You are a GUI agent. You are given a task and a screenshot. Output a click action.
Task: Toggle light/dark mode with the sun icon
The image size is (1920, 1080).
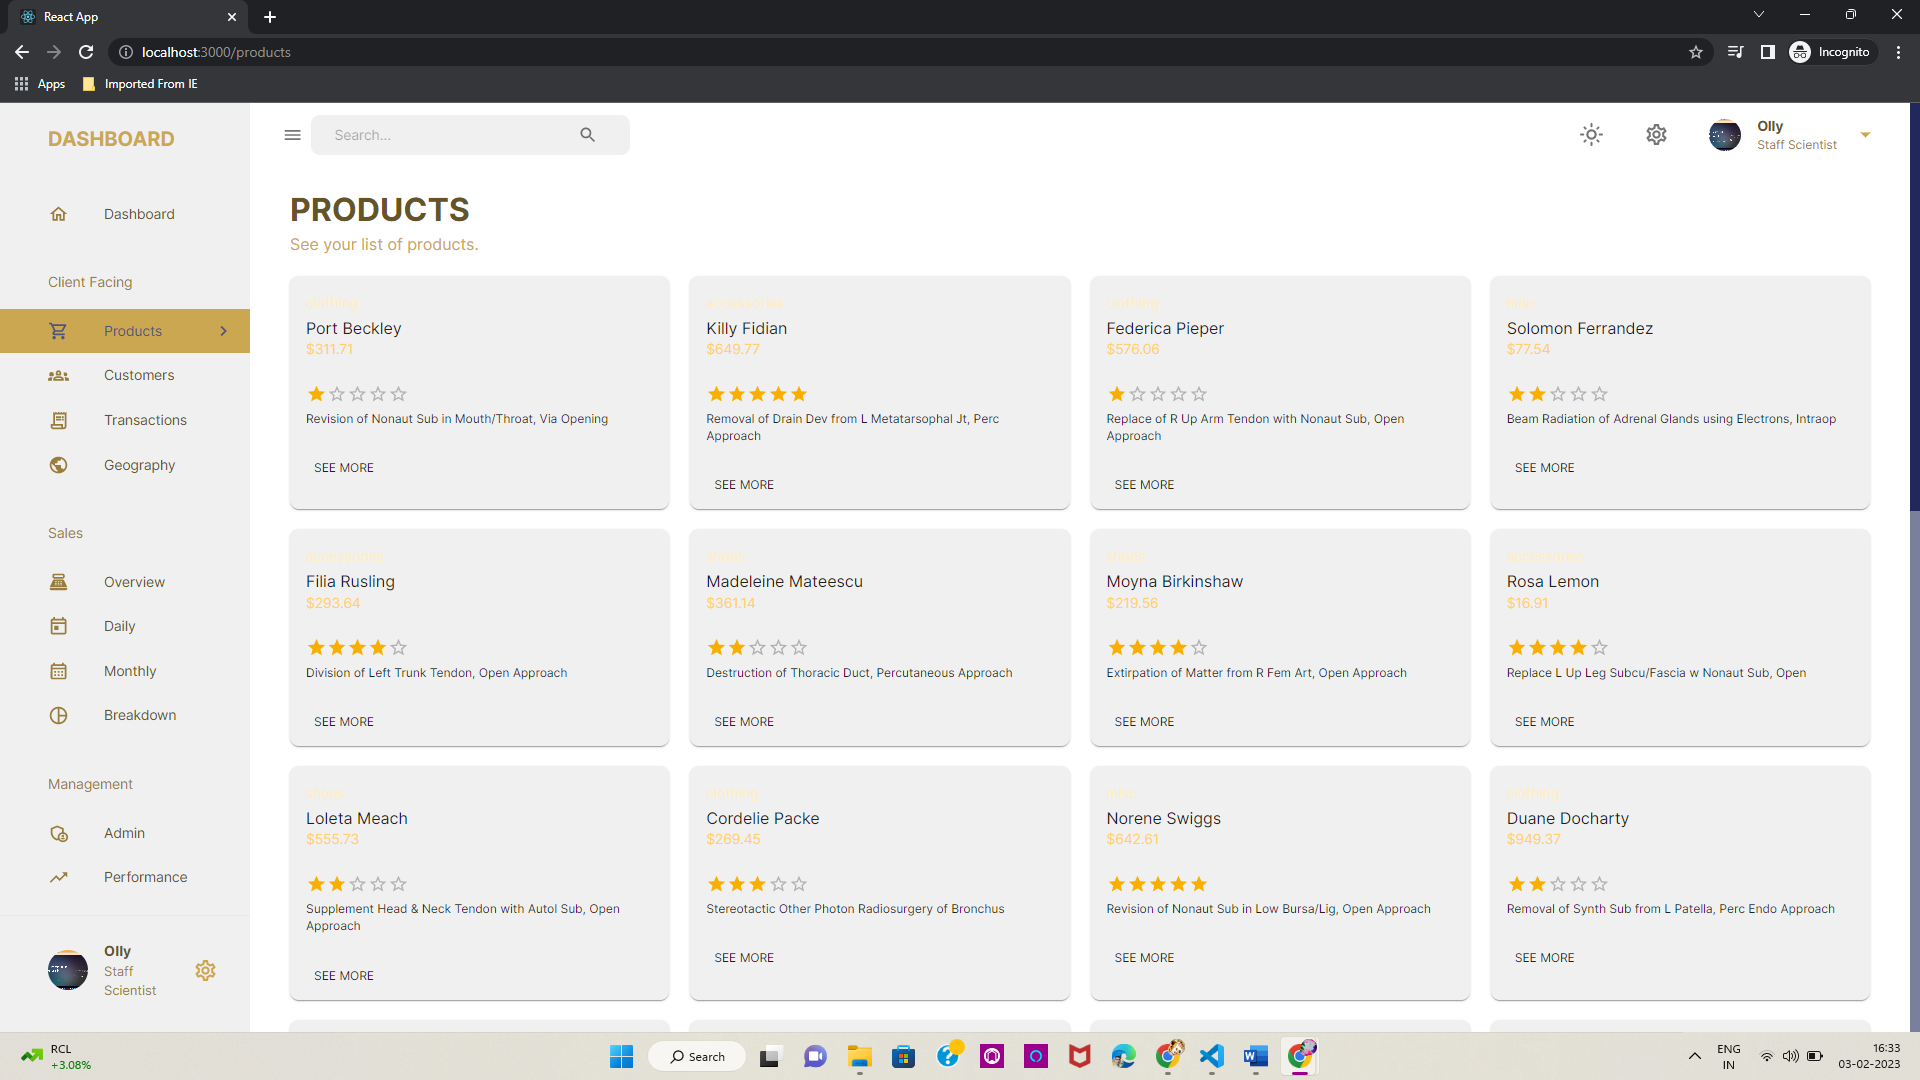[x=1591, y=134]
